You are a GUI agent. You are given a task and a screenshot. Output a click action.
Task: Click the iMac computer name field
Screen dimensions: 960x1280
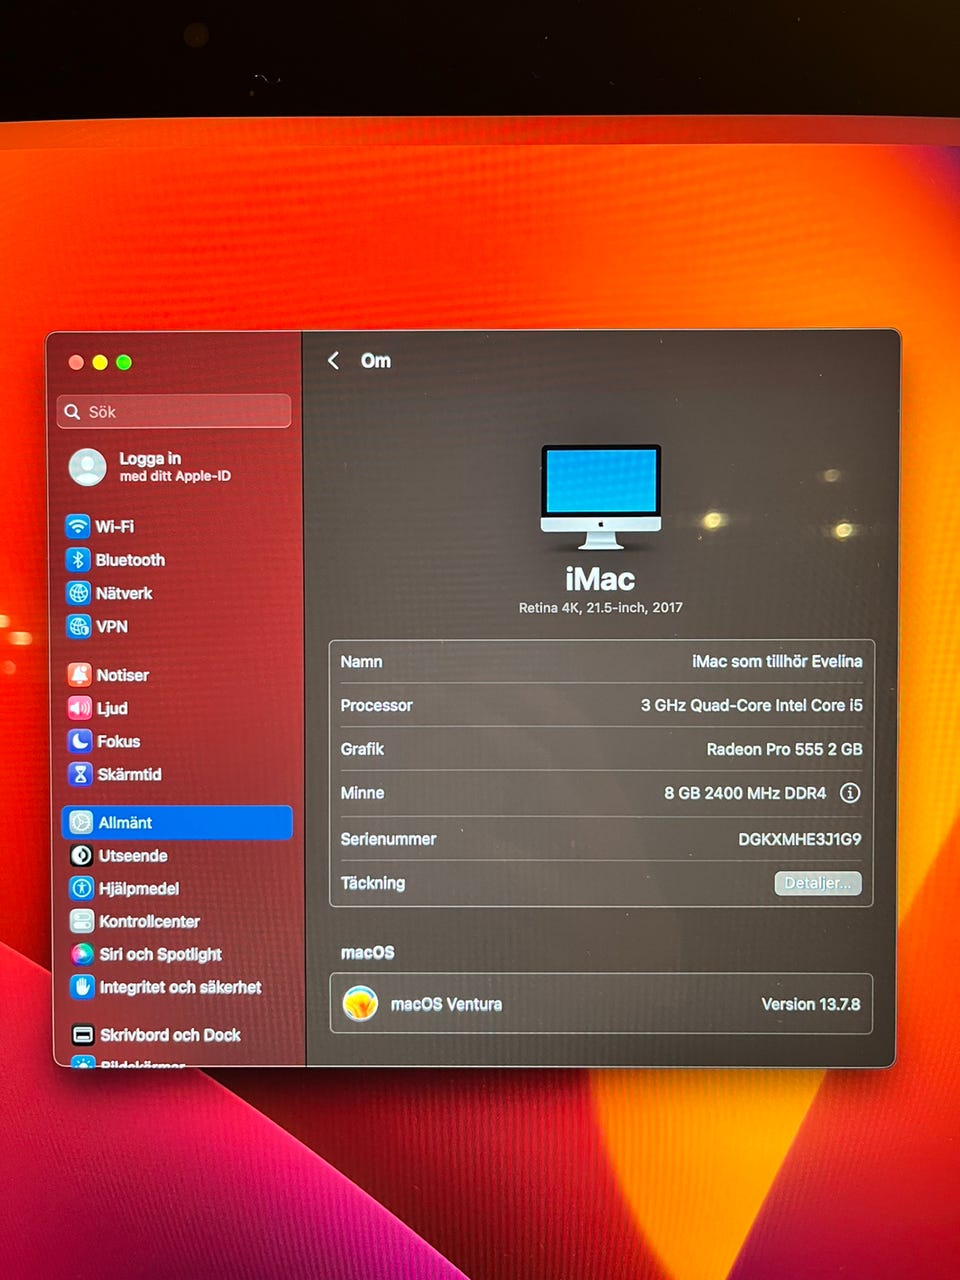776,661
